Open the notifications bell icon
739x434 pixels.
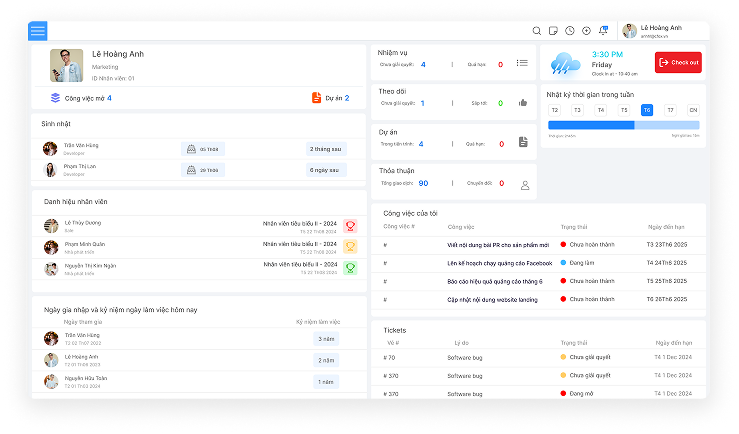click(603, 31)
